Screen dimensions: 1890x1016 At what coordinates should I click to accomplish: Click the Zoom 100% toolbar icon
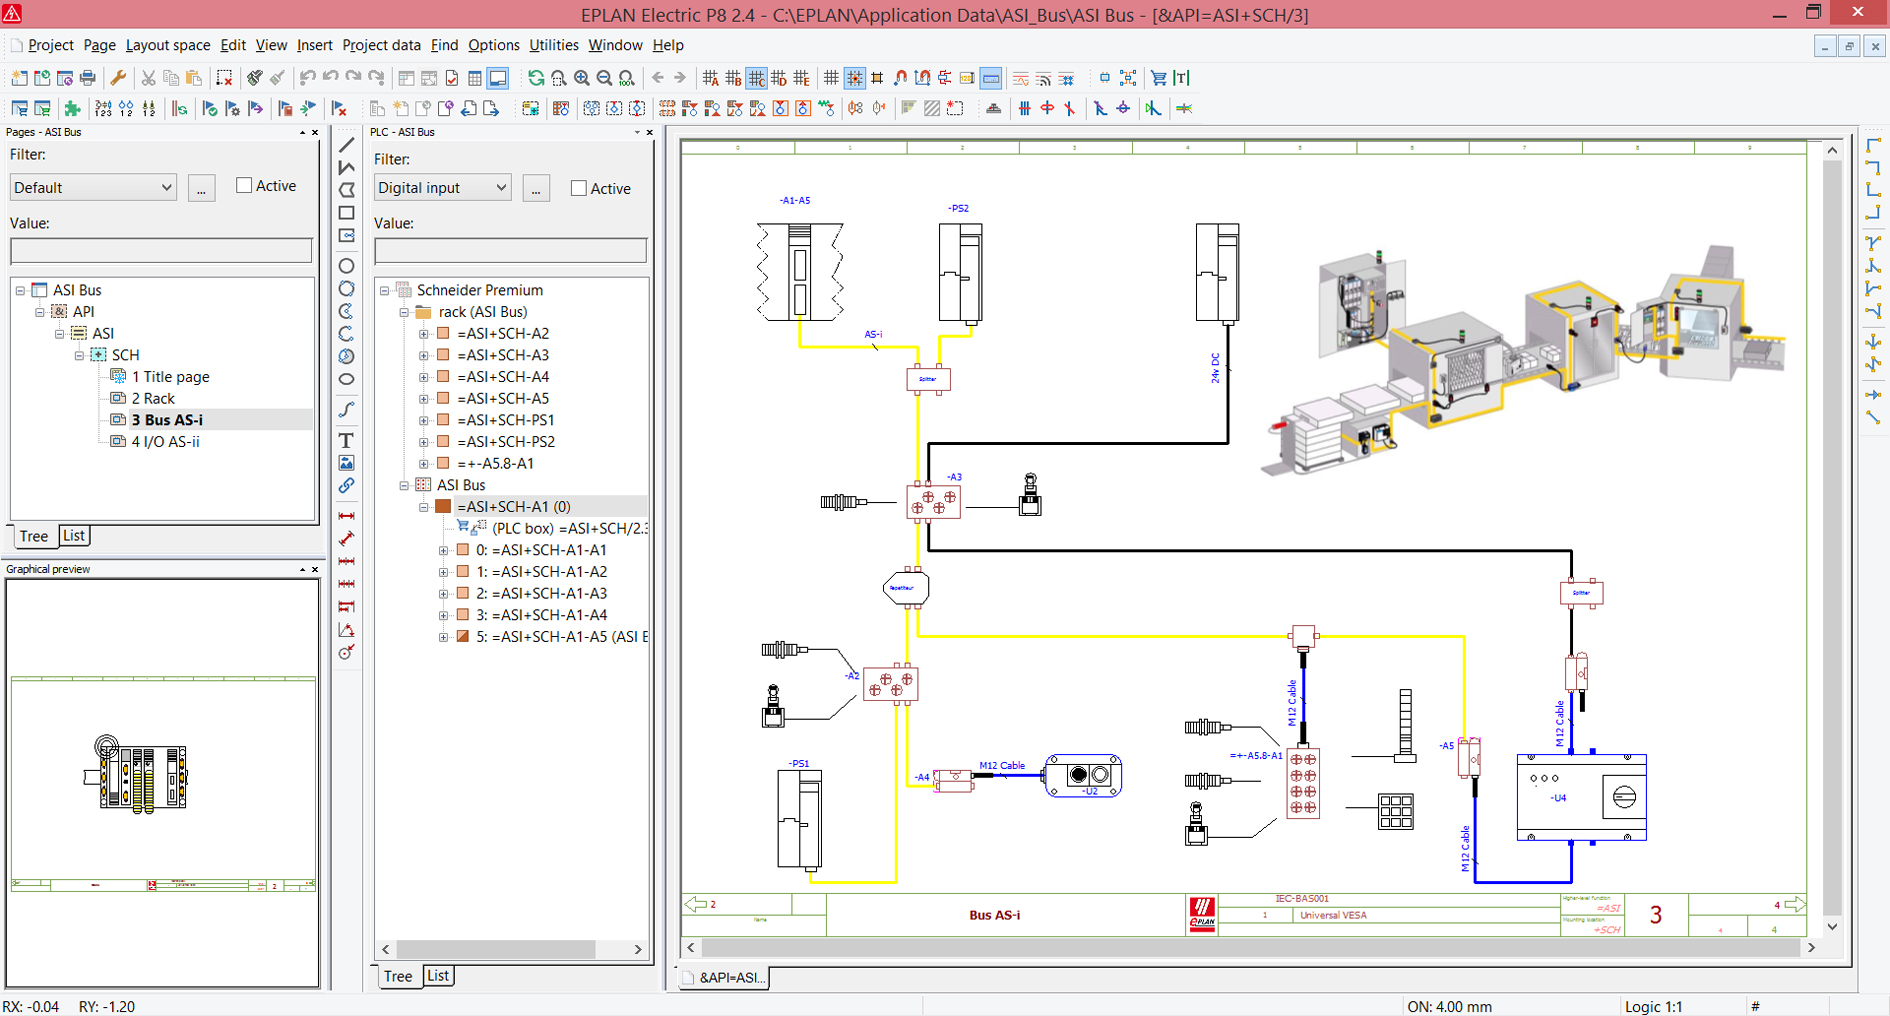click(x=625, y=77)
